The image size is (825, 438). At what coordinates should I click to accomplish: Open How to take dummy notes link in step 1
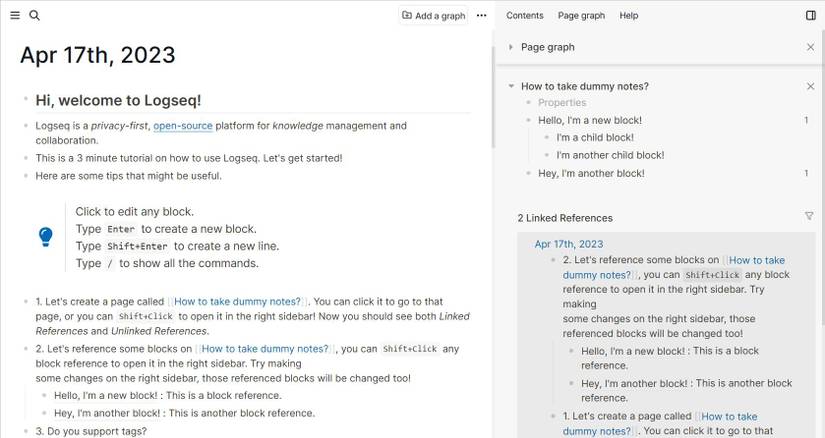point(237,302)
